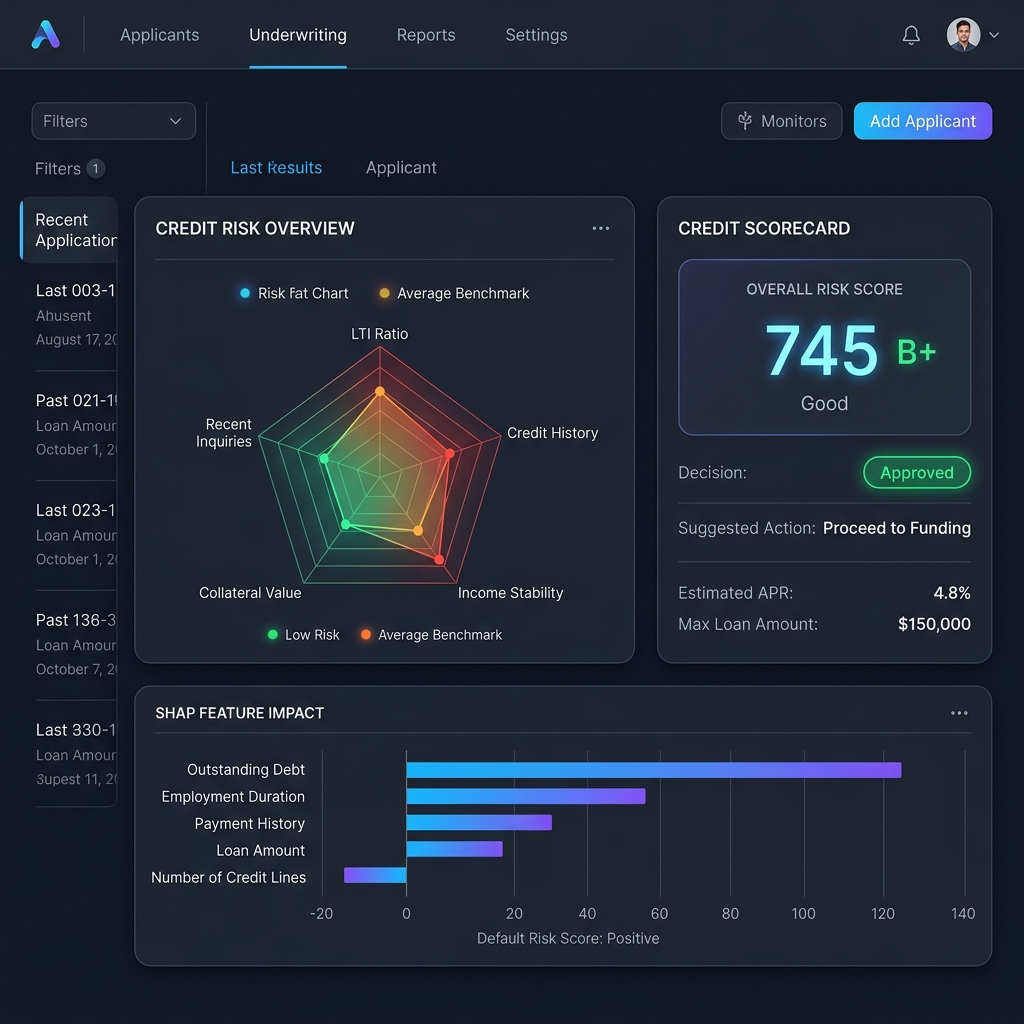This screenshot has height=1024, width=1024.
Task: Click the app logo icon
Action: (46, 35)
